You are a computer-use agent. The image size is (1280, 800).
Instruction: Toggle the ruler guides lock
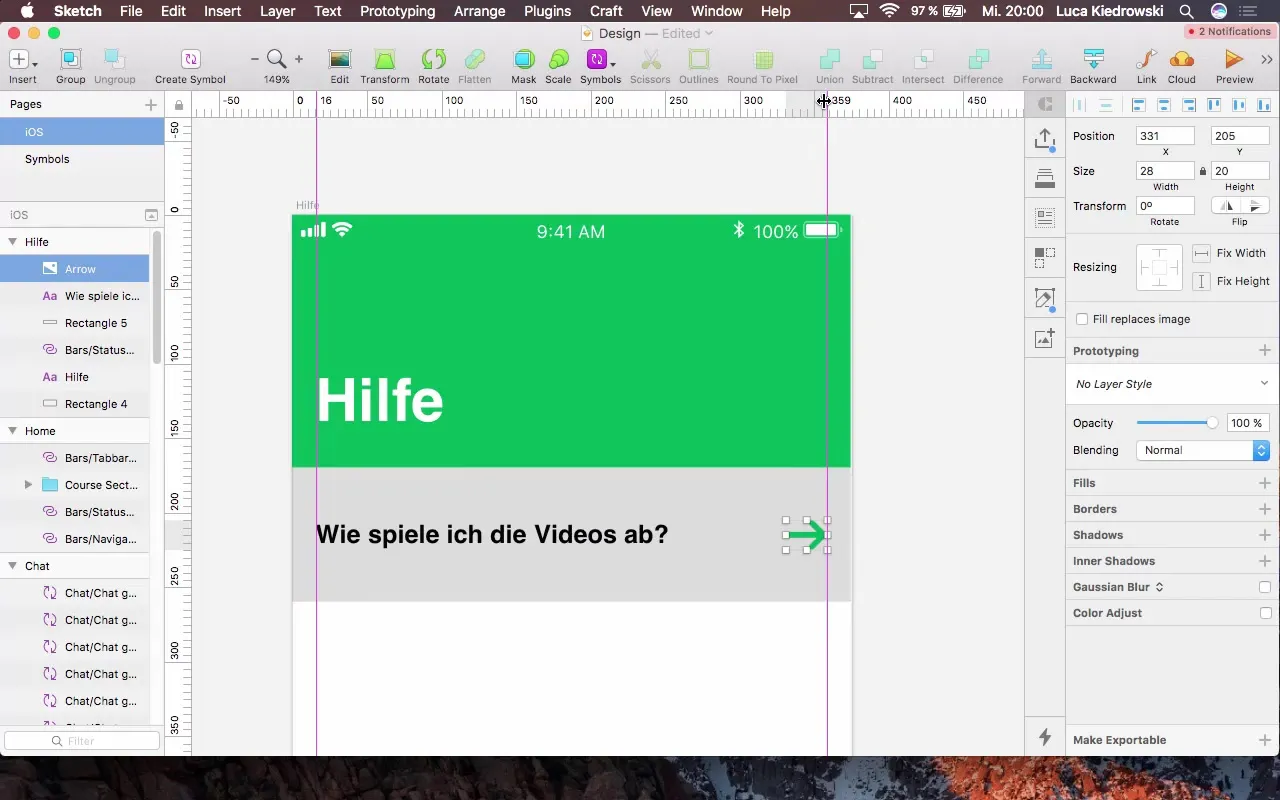(x=178, y=105)
